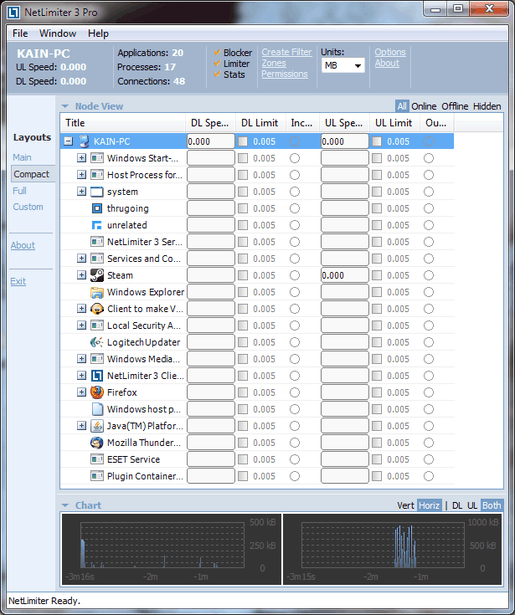The height and width of the screenshot is (615, 515).
Task: Click the Steam application icon
Action: (x=97, y=275)
